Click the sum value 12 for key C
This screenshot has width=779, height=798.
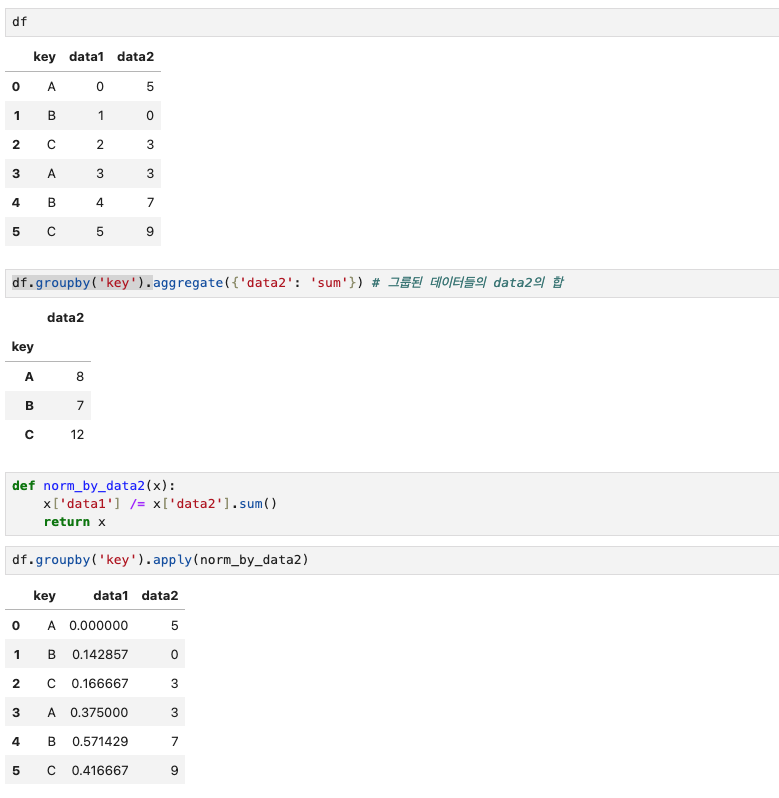tap(77, 435)
